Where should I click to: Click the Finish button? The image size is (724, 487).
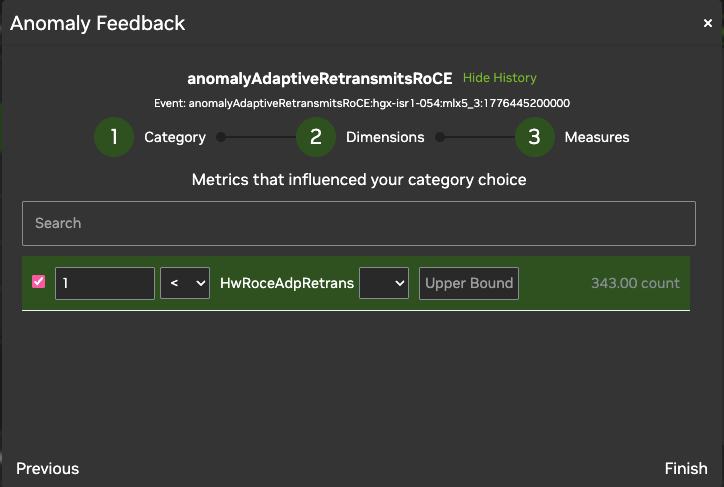(x=686, y=469)
